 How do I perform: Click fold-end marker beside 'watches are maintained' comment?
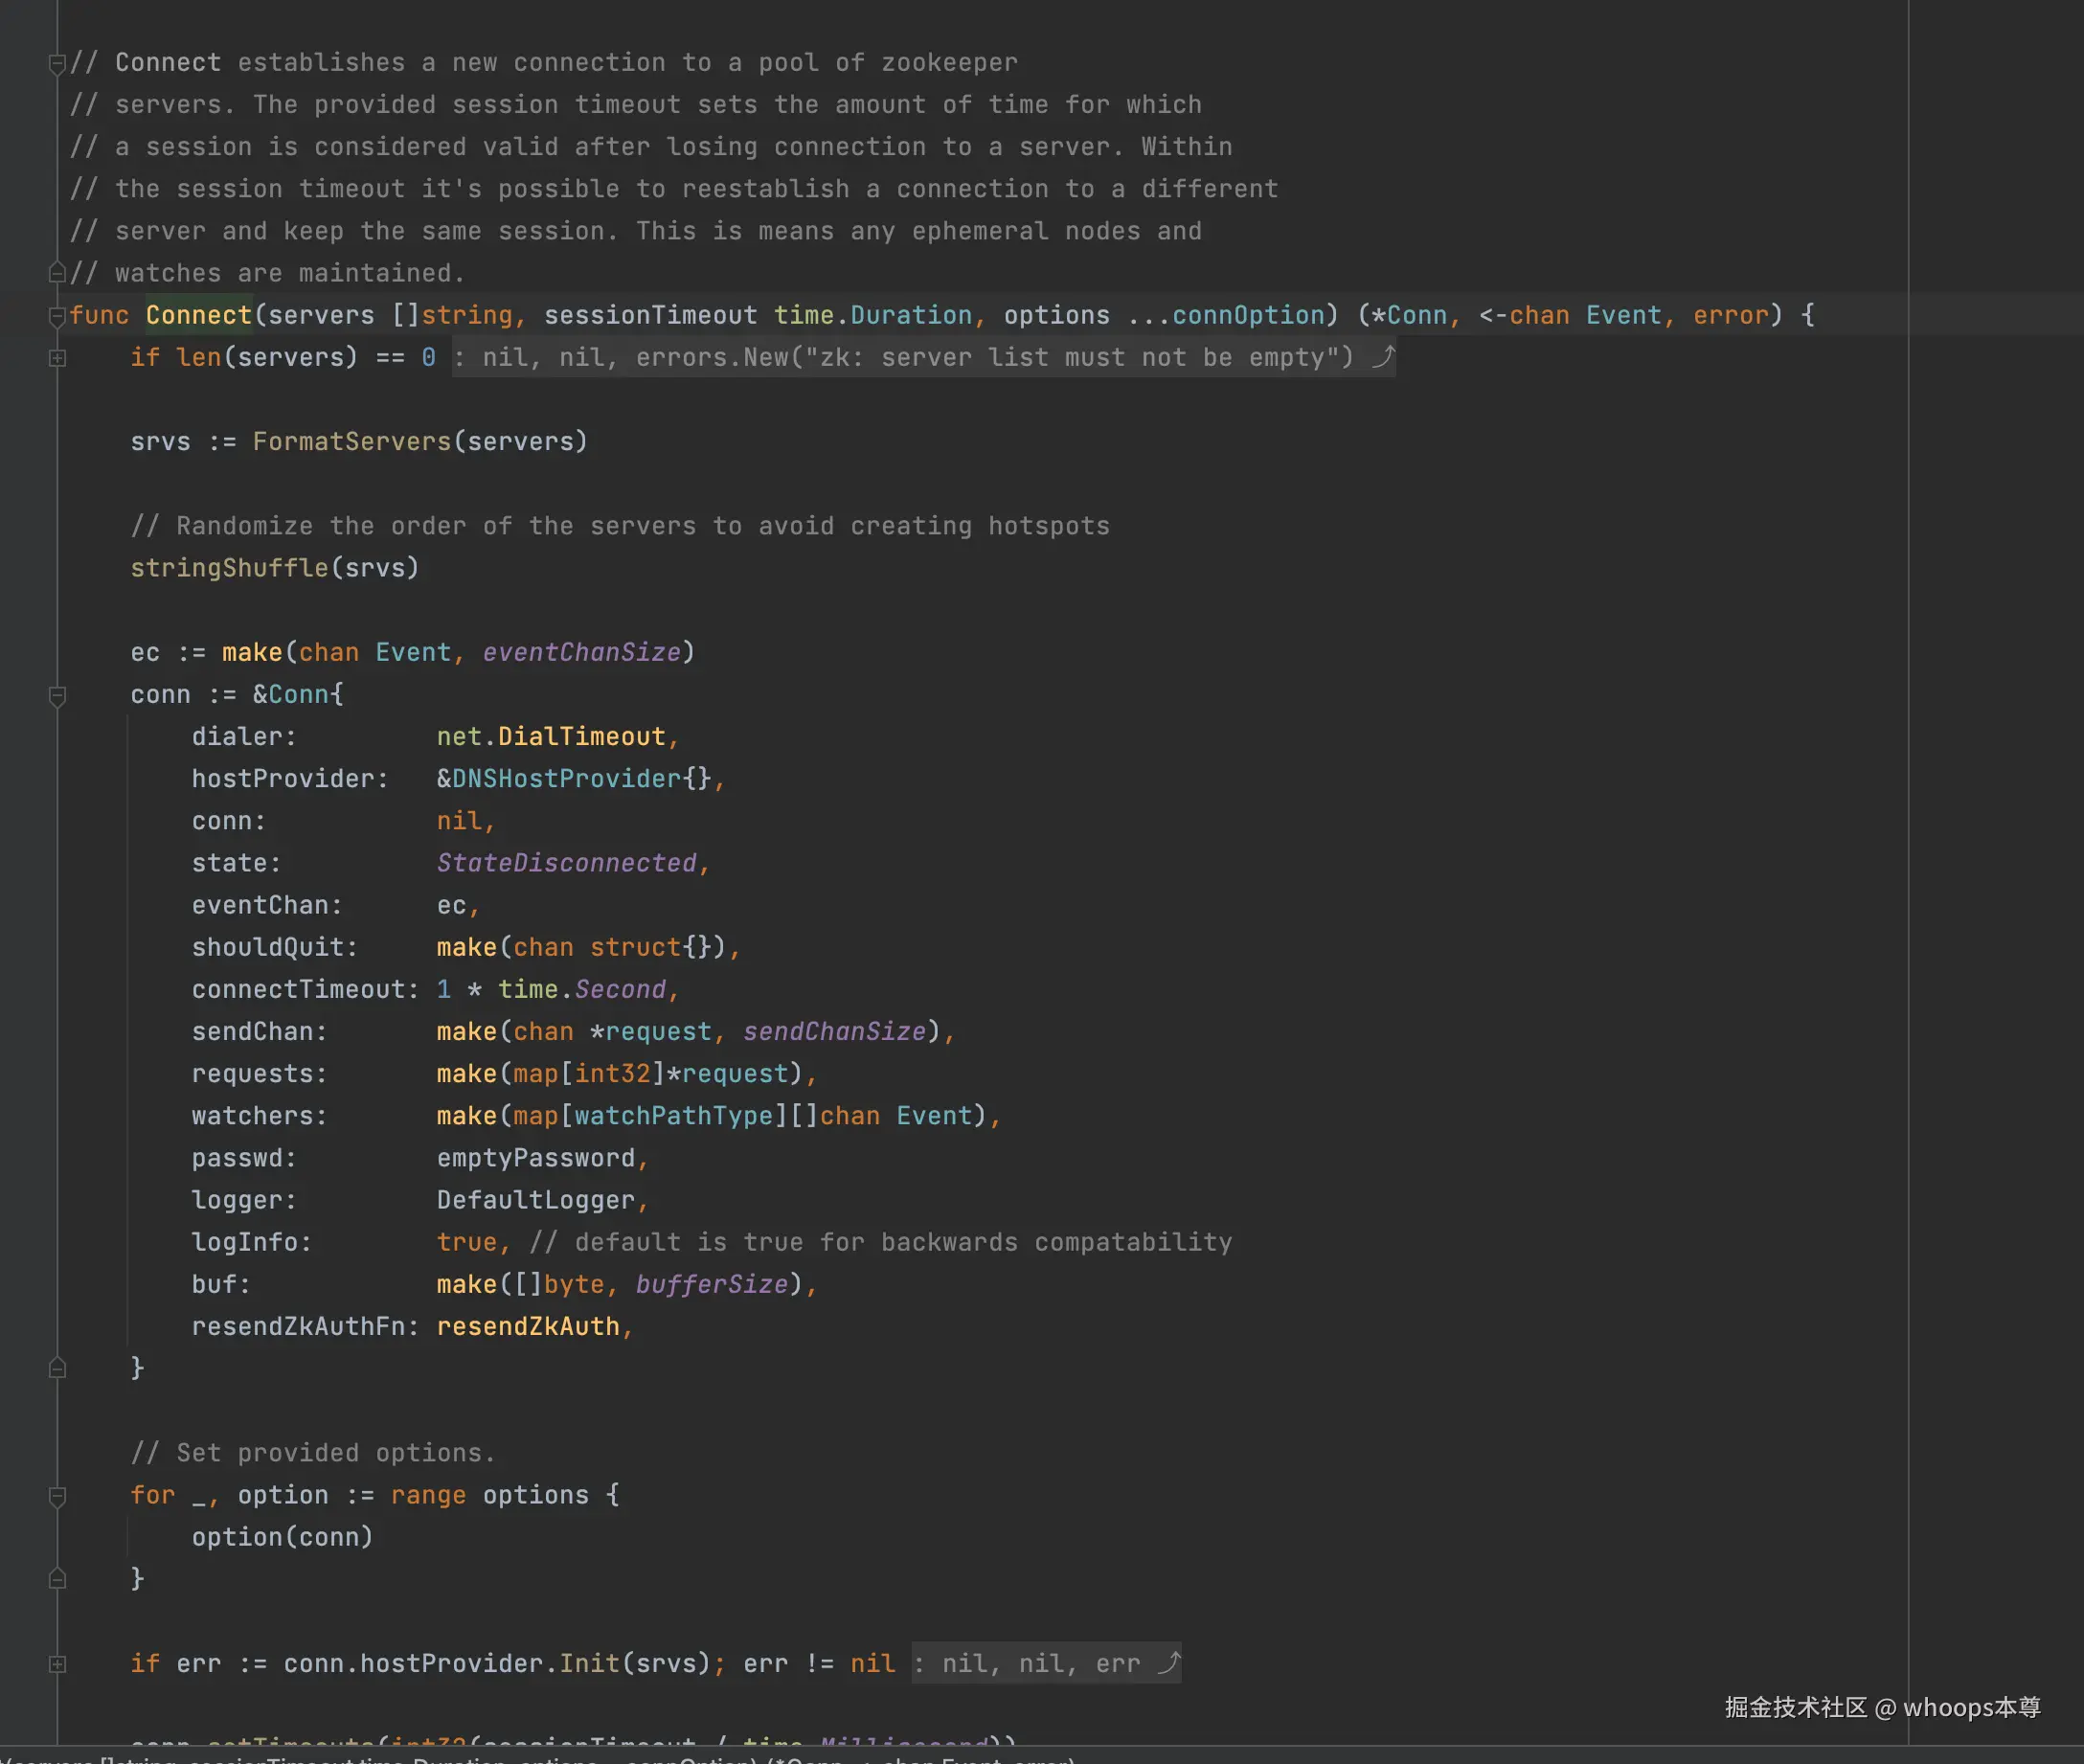point(57,273)
